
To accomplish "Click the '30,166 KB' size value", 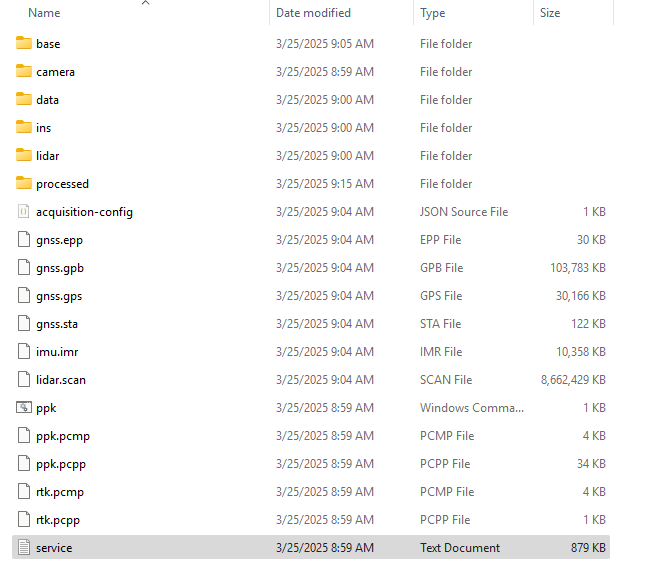I will click(581, 296).
